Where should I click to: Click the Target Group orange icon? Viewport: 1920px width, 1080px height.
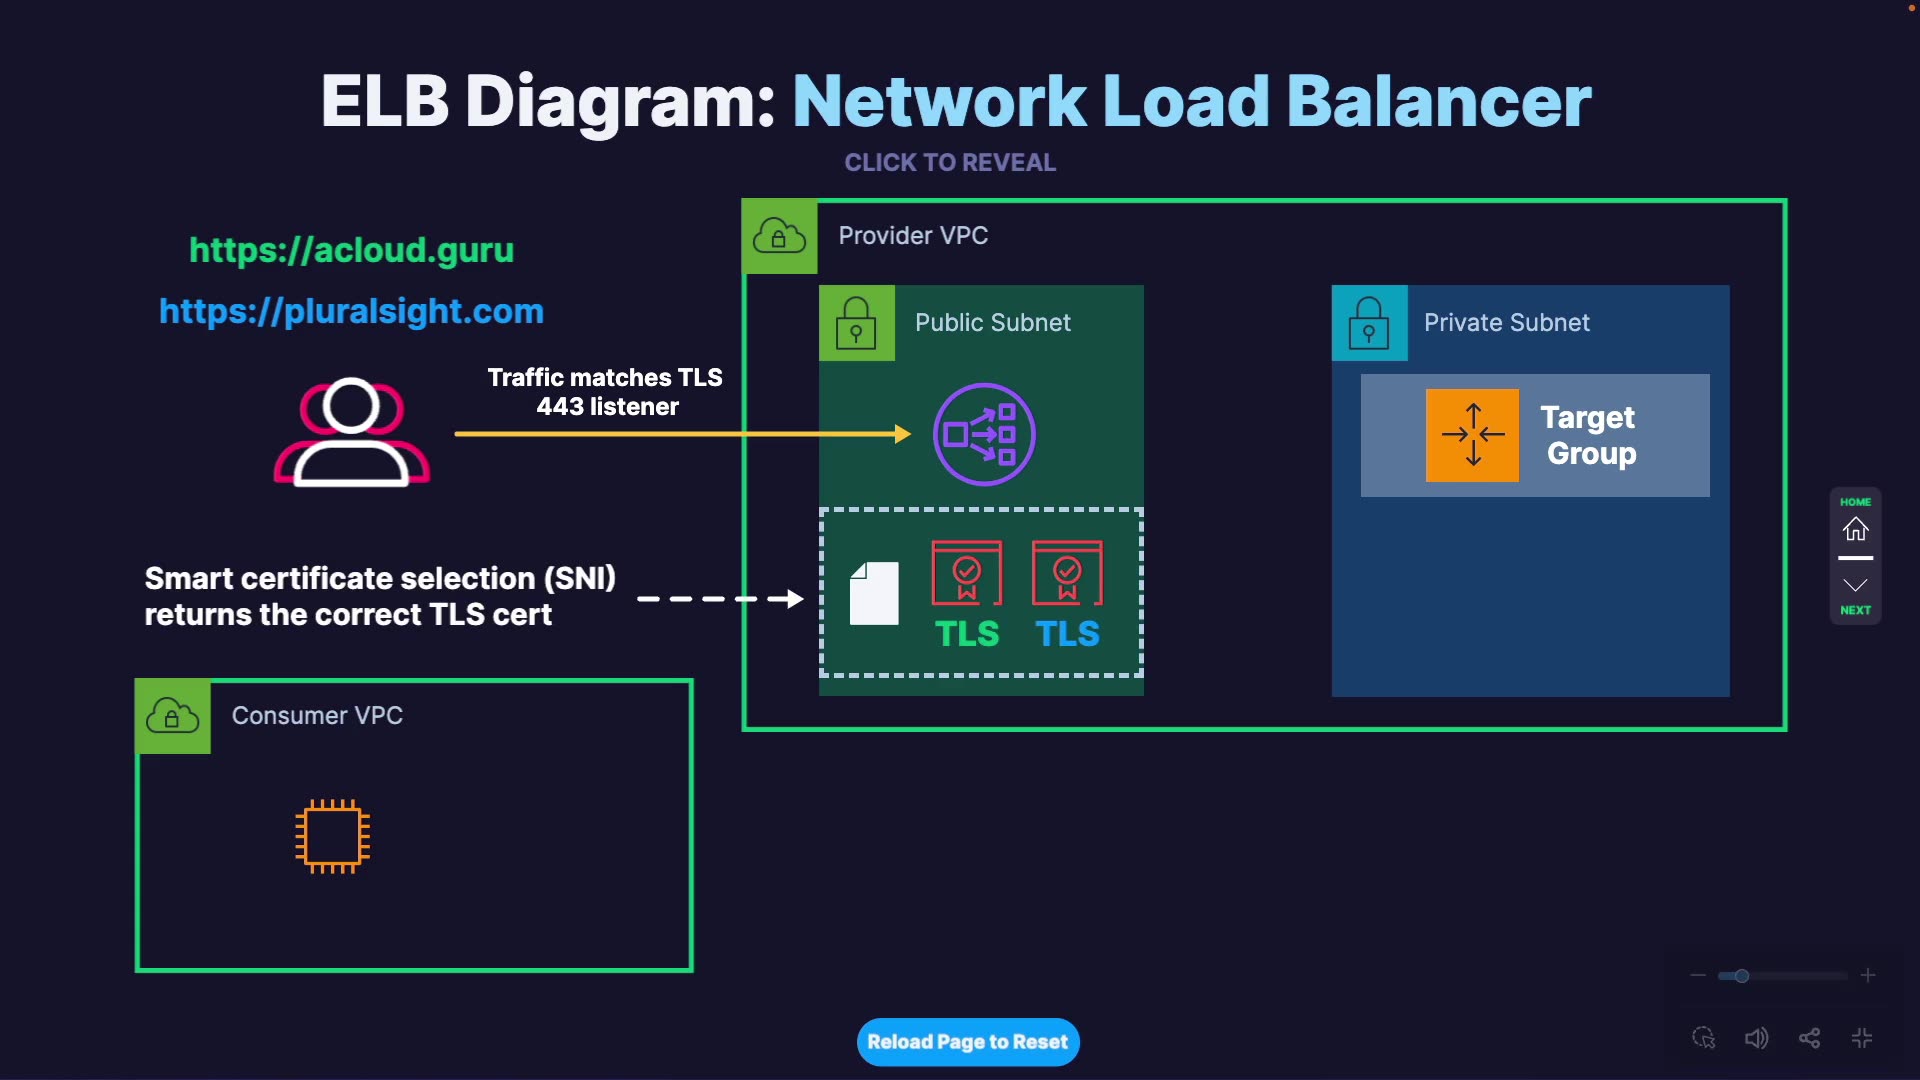coord(1472,435)
